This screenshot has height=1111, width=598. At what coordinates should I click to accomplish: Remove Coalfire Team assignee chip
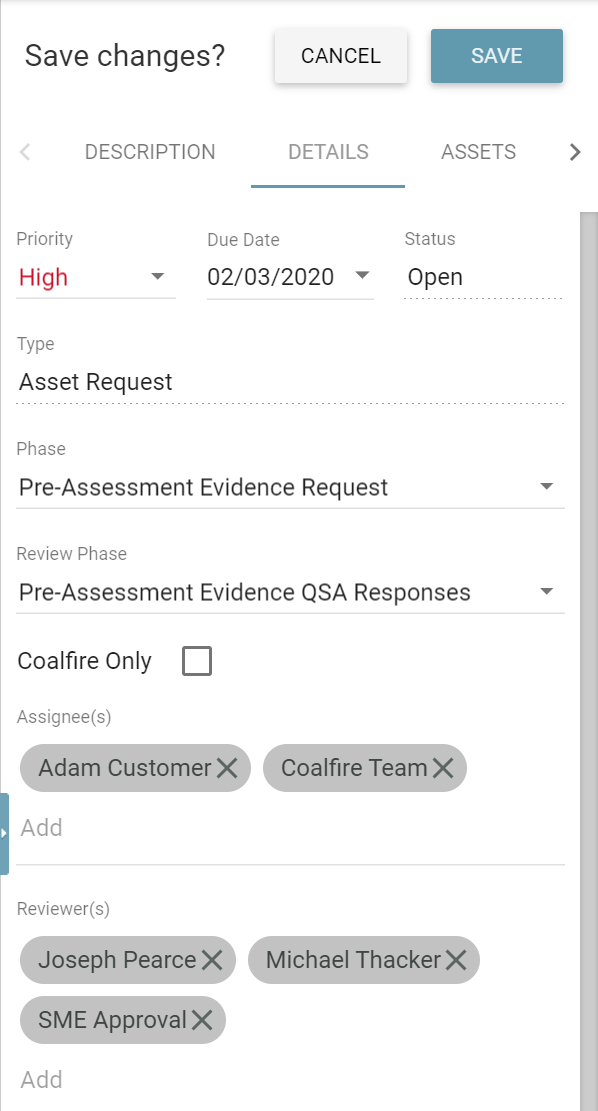[443, 767]
